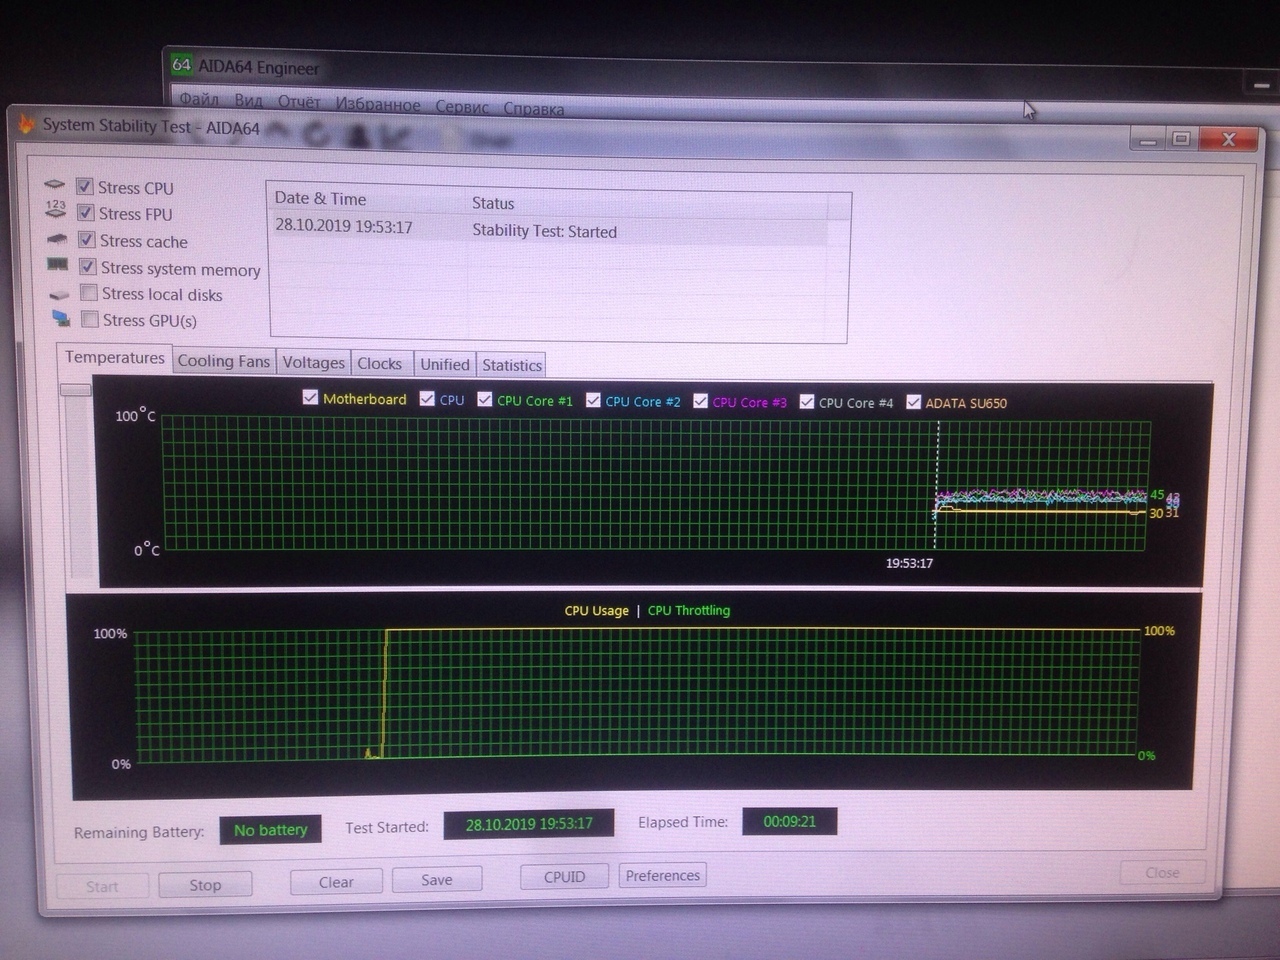This screenshot has width=1280, height=960.
Task: Enable the Stress local disks checkbox
Action: 89,293
